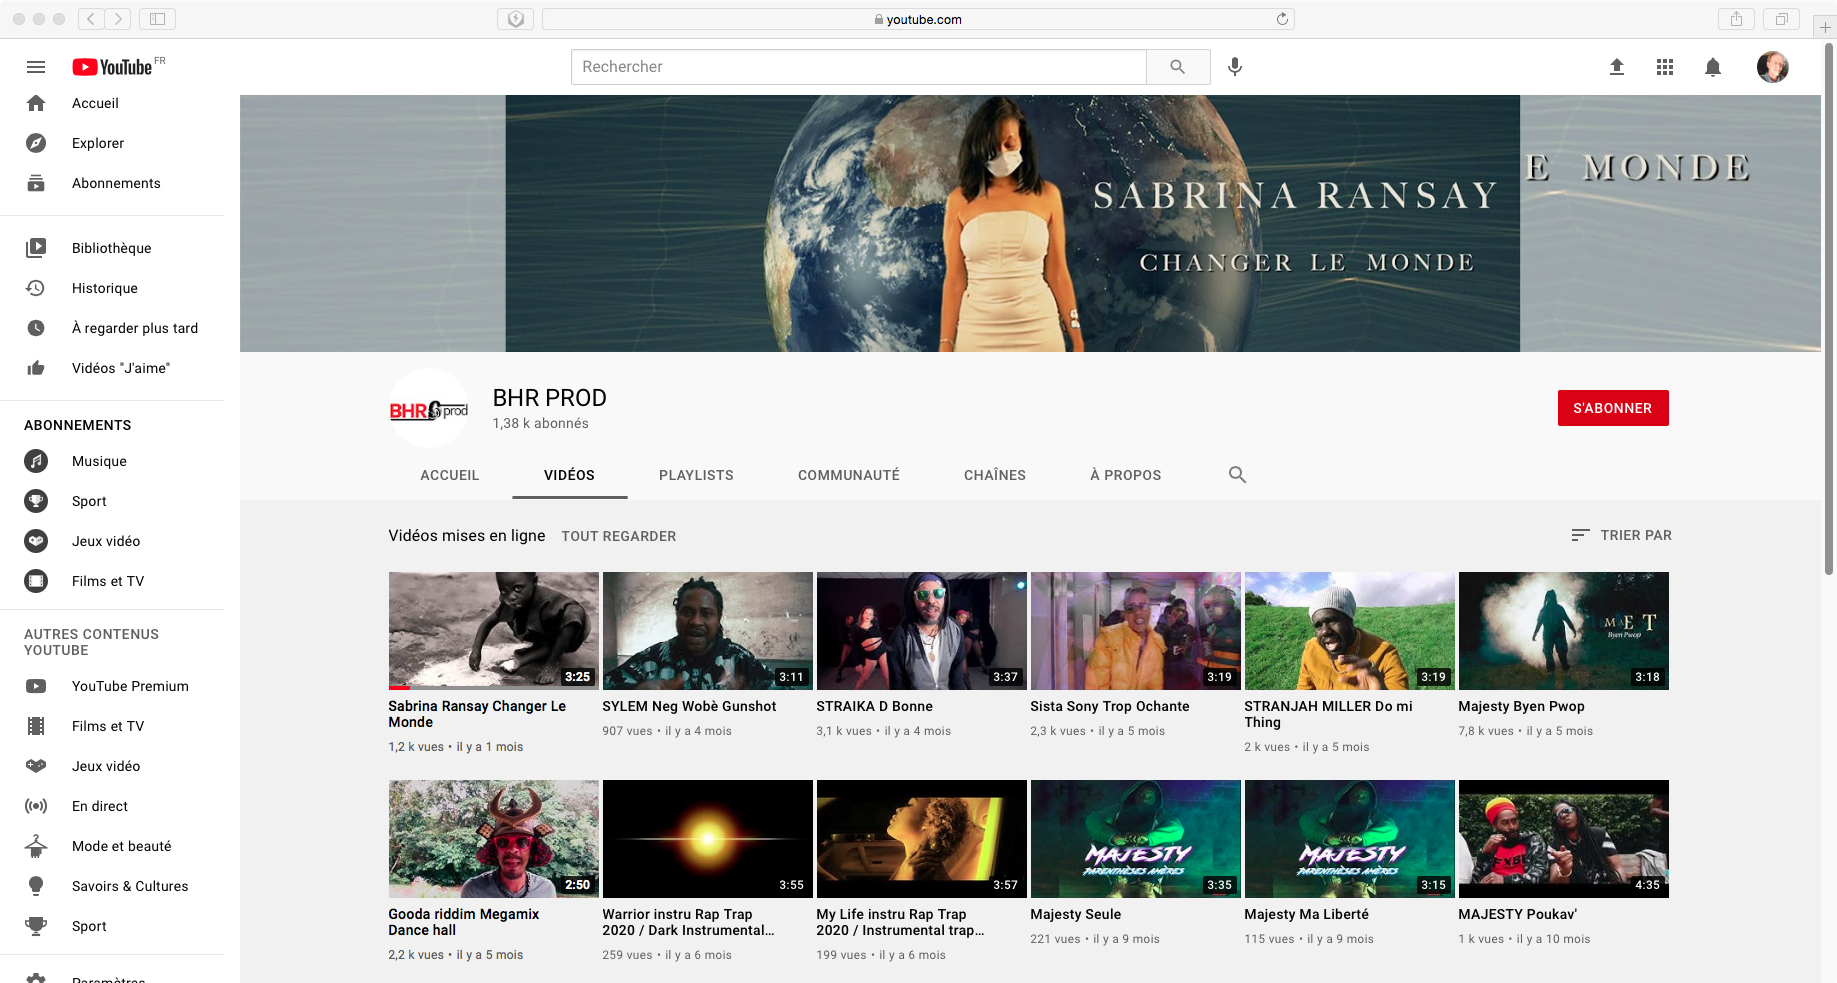Screen dimensions: 1837x983
Task: Start voice search with microphone
Action: coord(1236,67)
